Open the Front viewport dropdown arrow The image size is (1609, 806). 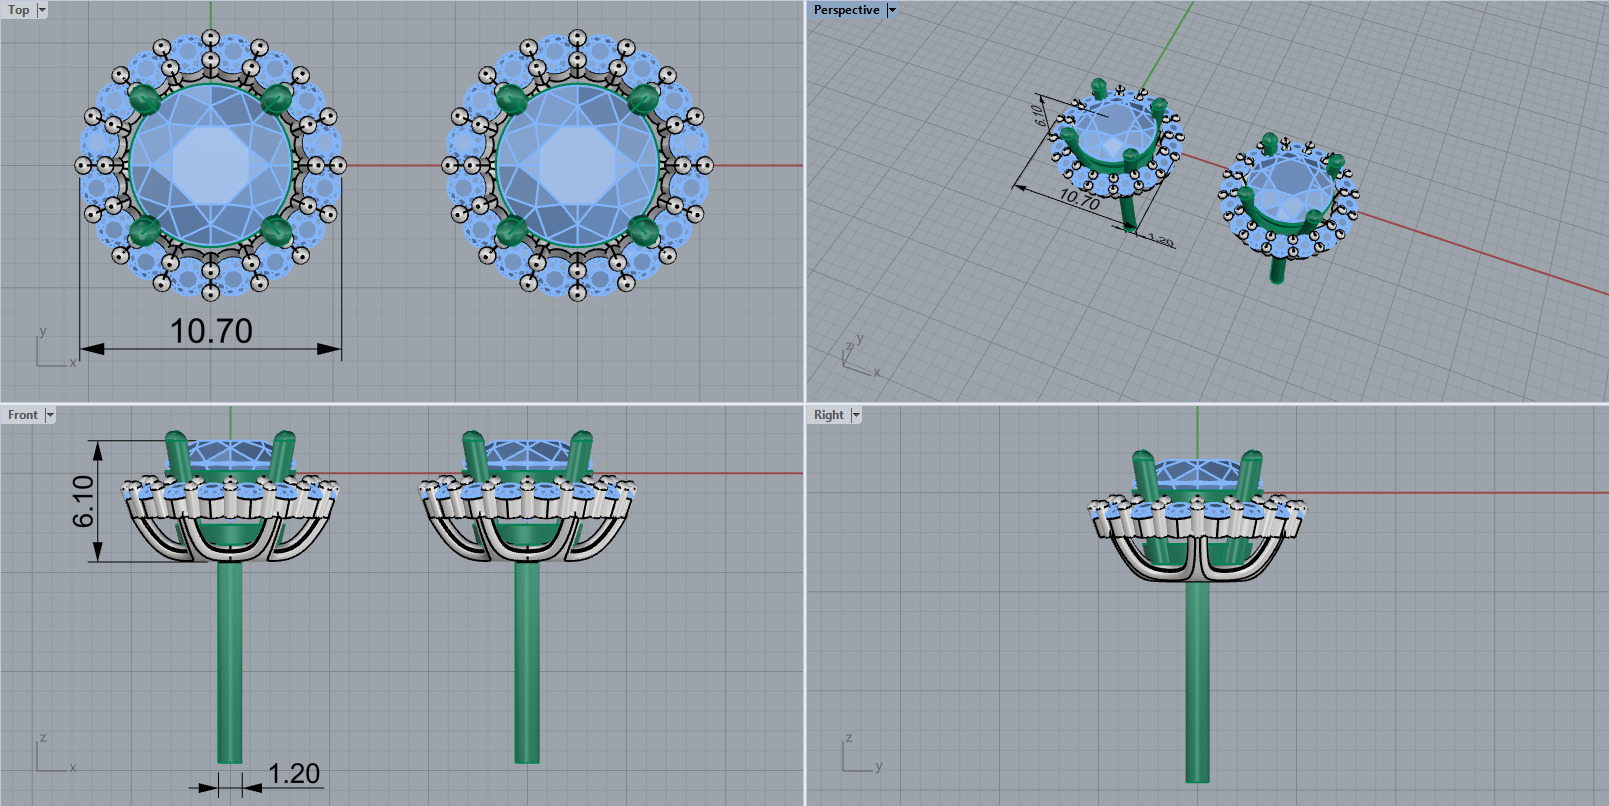coord(50,415)
